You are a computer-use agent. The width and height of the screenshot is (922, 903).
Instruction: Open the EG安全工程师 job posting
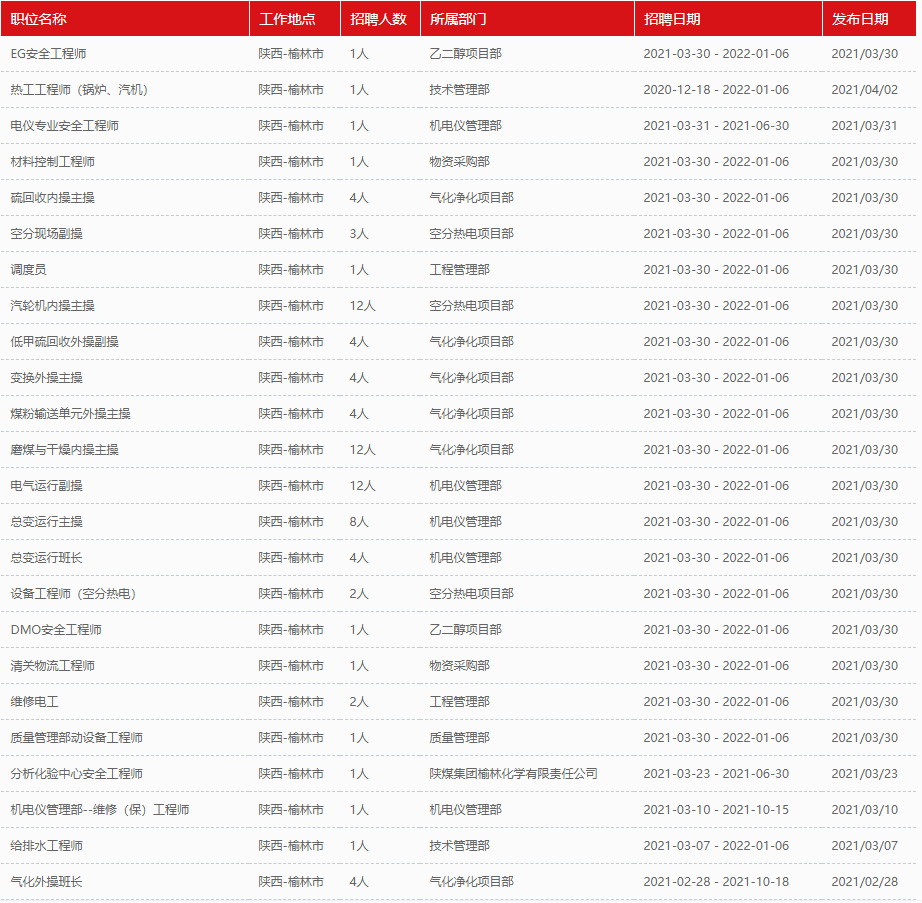click(48, 54)
